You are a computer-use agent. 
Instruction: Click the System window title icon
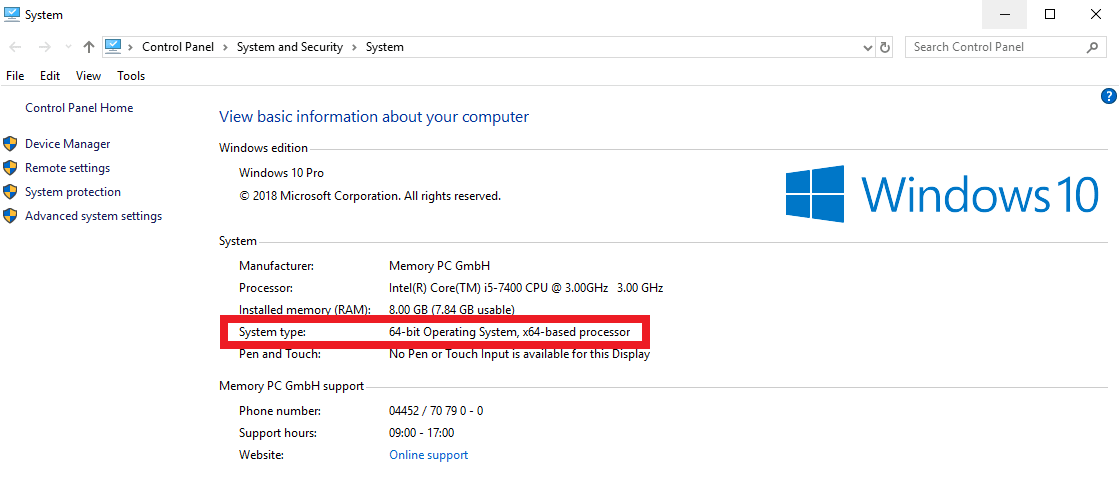coord(12,14)
